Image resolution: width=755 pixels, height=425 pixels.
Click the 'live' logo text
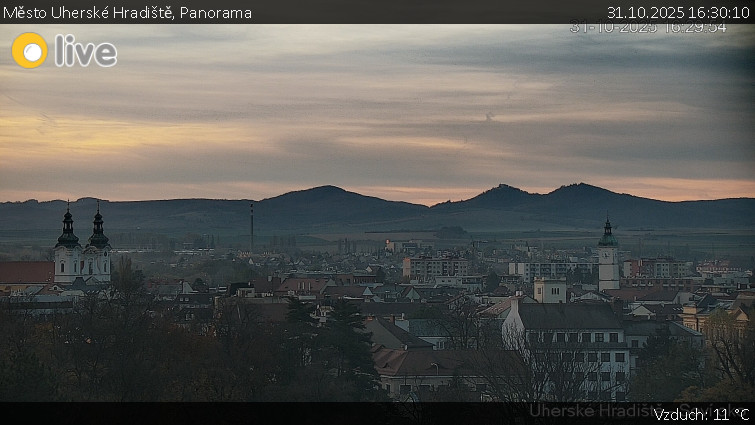[x=86, y=51]
